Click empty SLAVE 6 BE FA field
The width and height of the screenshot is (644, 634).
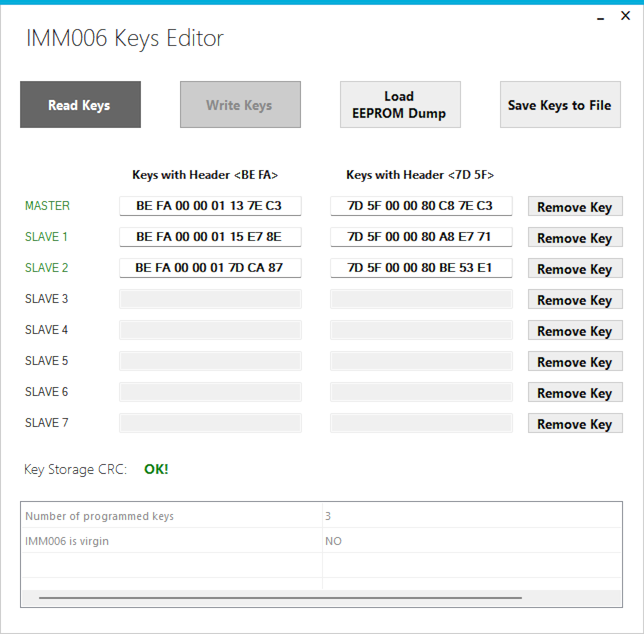pyautogui.click(x=210, y=392)
